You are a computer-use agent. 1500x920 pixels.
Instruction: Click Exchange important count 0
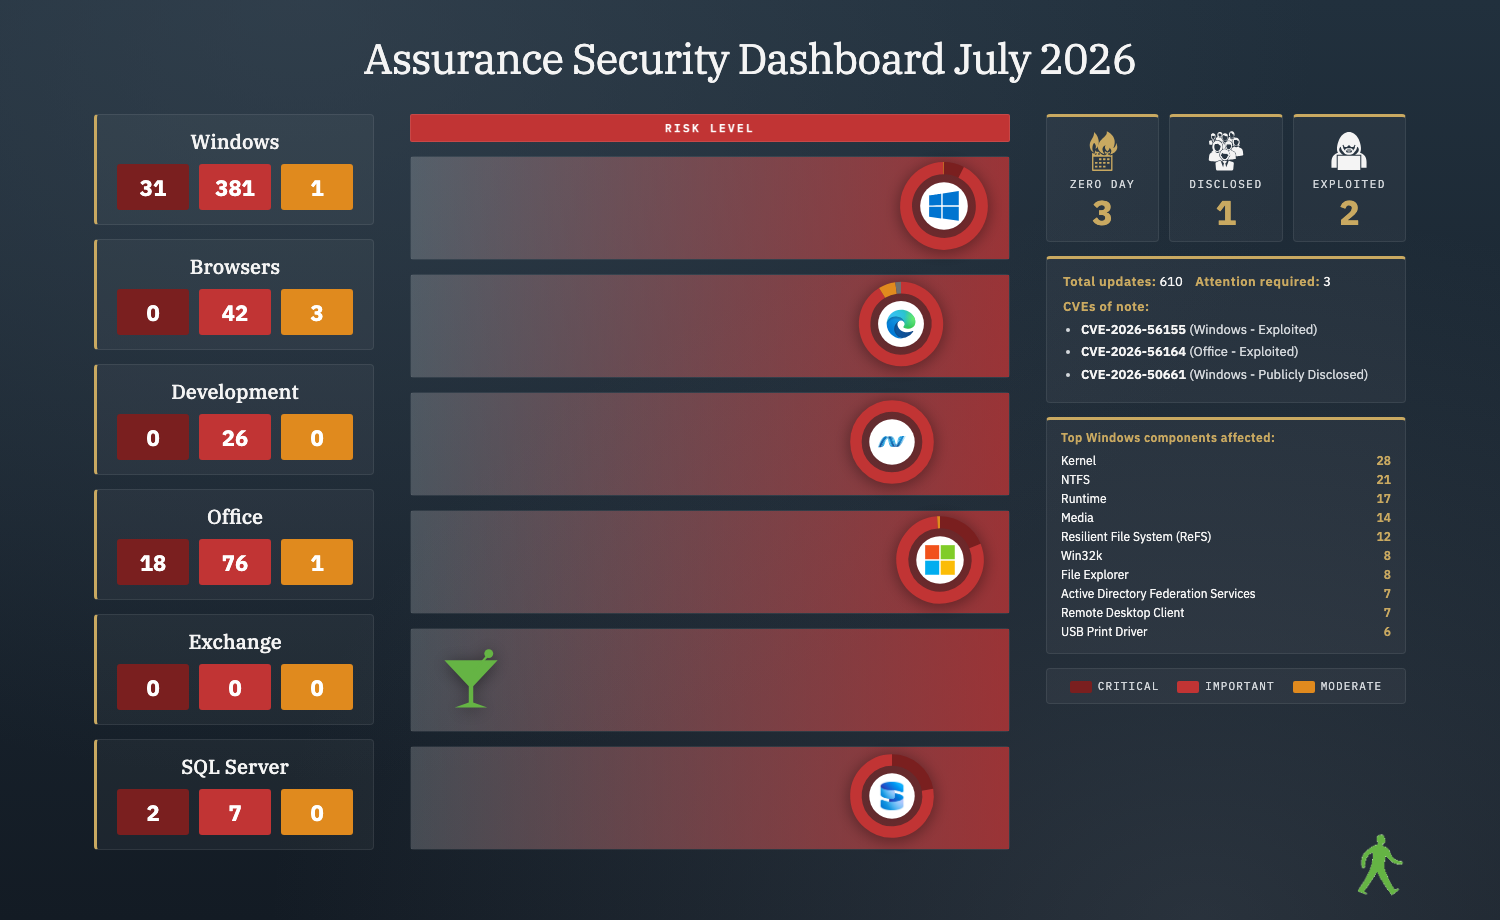pyautogui.click(x=235, y=687)
